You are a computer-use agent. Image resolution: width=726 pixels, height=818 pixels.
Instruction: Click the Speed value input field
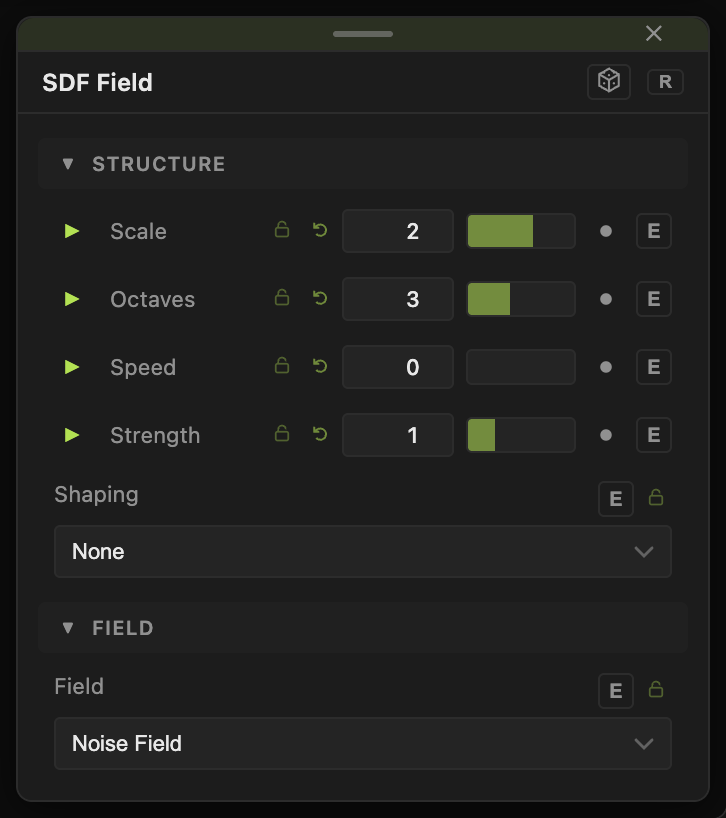[x=397, y=367]
